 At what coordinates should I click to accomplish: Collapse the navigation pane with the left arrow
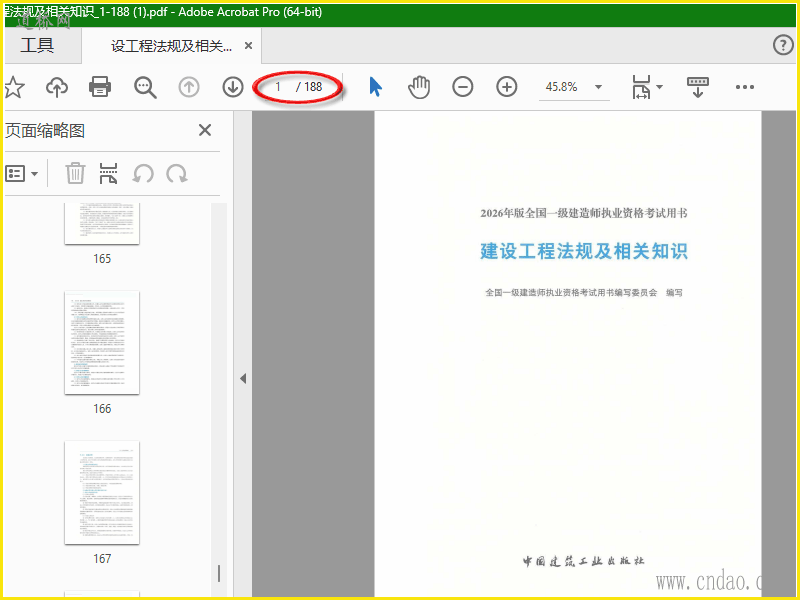click(243, 379)
